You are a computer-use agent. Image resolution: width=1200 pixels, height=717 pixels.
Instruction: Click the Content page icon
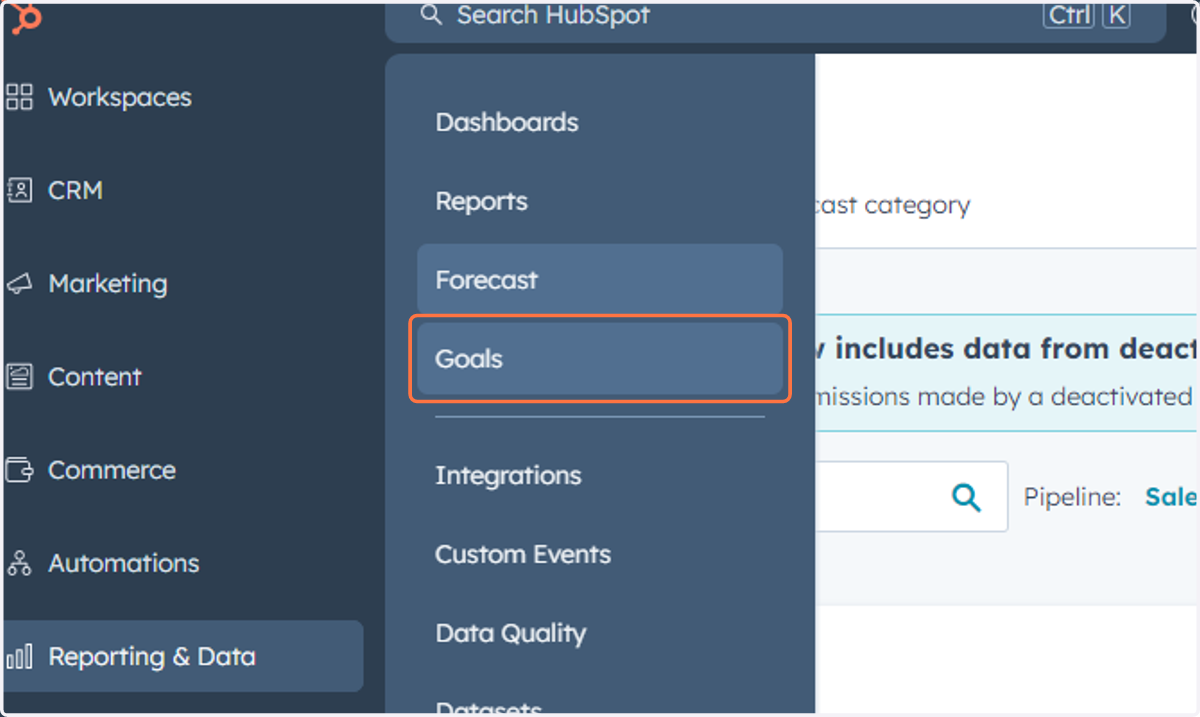pyautogui.click(x=19, y=377)
